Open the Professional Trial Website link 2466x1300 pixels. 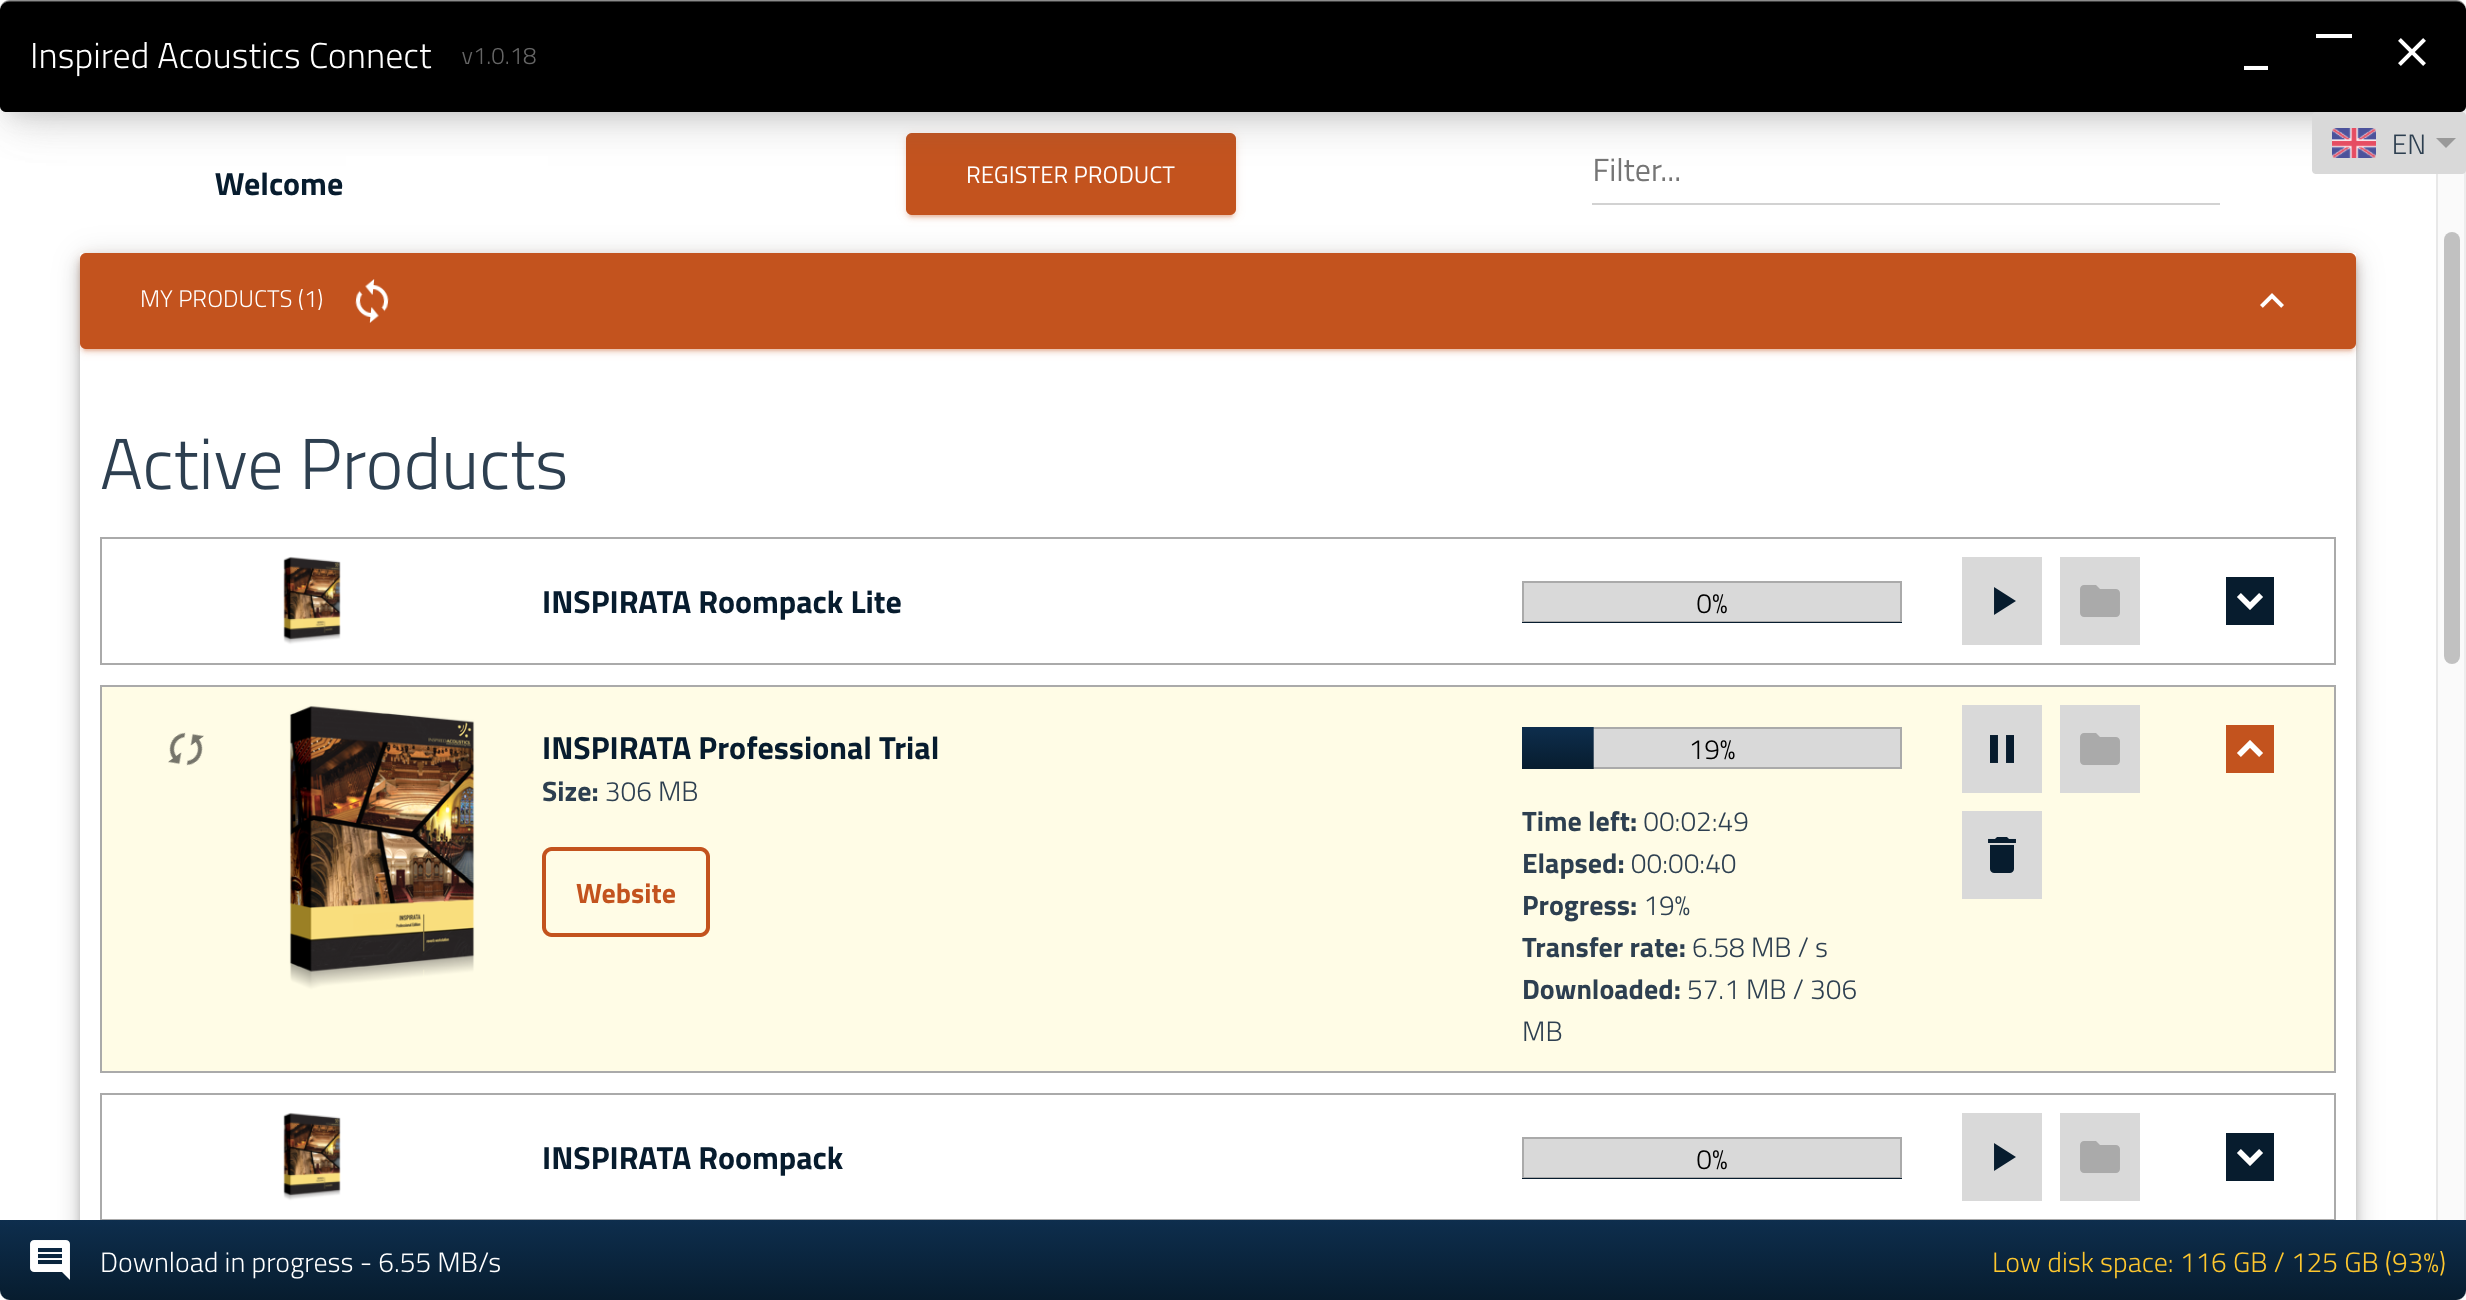pos(626,892)
